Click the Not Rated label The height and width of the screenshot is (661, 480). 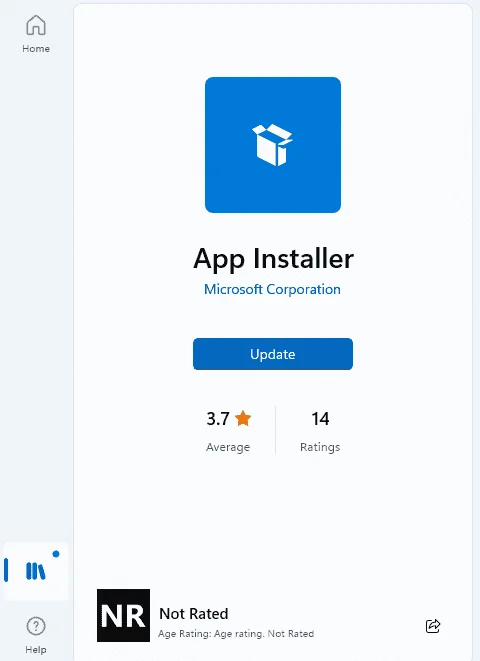(194, 614)
